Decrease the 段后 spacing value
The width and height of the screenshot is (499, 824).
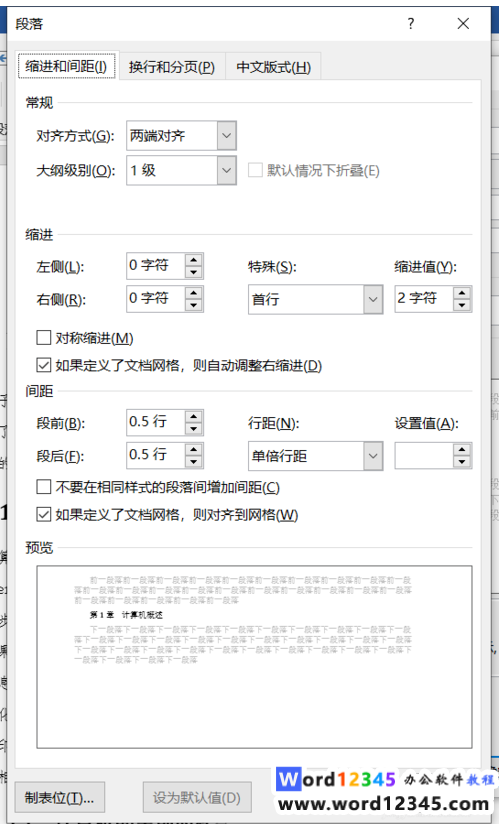point(194,462)
